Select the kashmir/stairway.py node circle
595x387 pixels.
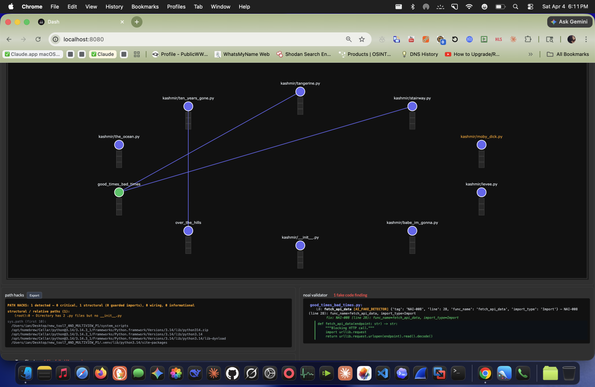[412, 107]
